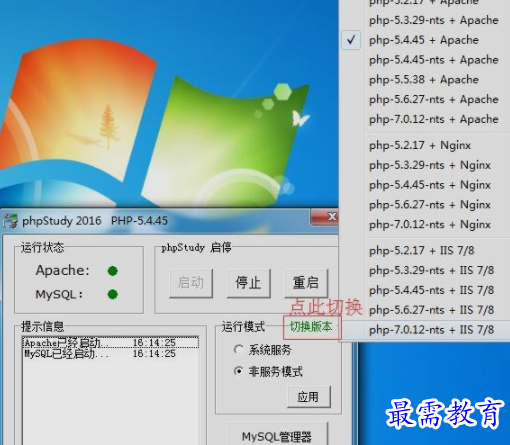Click the 提示信息 log list area
The image size is (510, 445).
111,391
